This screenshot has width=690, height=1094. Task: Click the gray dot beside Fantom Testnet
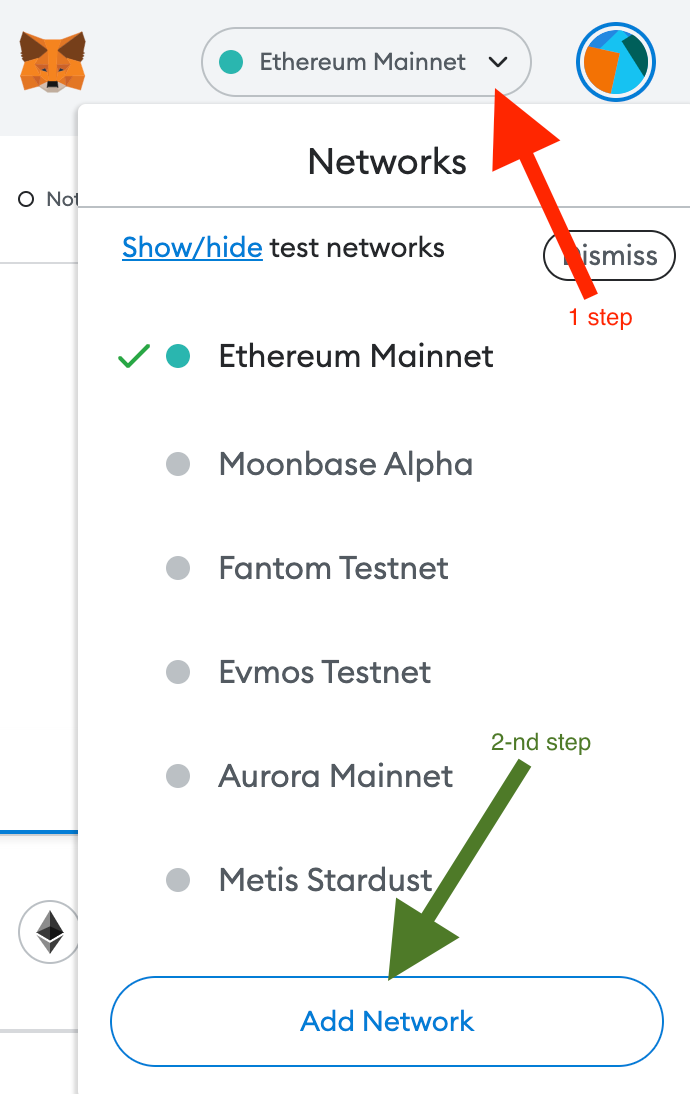click(178, 568)
